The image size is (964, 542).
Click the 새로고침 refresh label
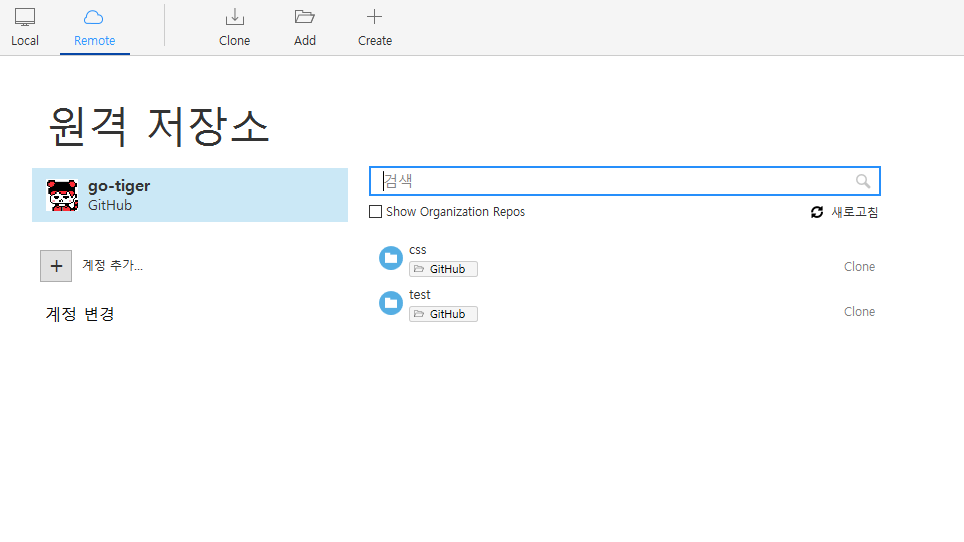[855, 212]
